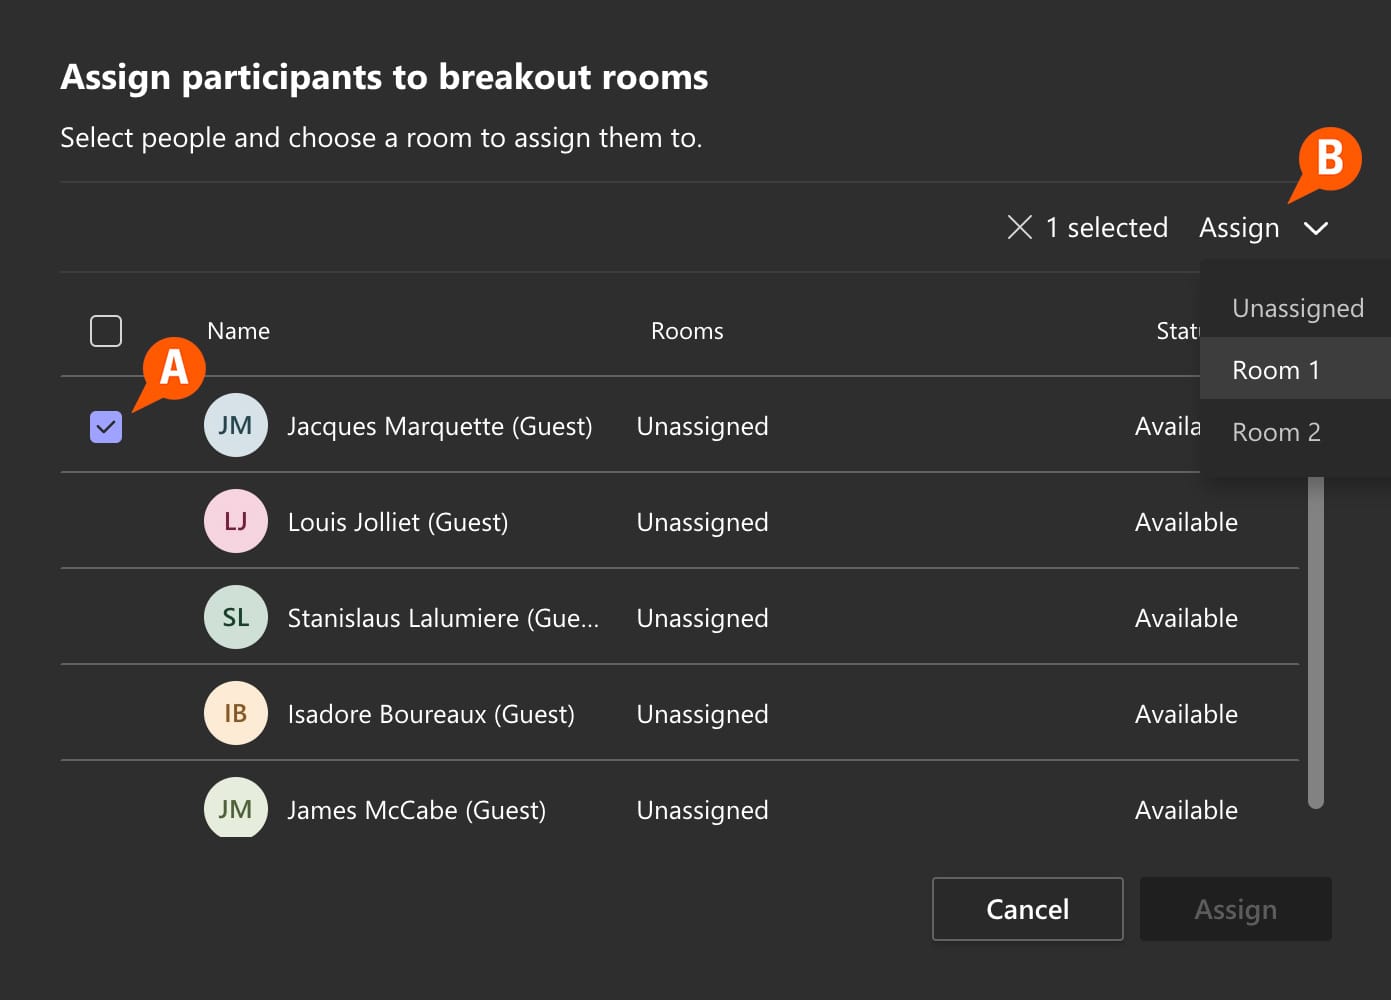
Task: Click James McCabe's JM avatar
Action: pos(235,808)
